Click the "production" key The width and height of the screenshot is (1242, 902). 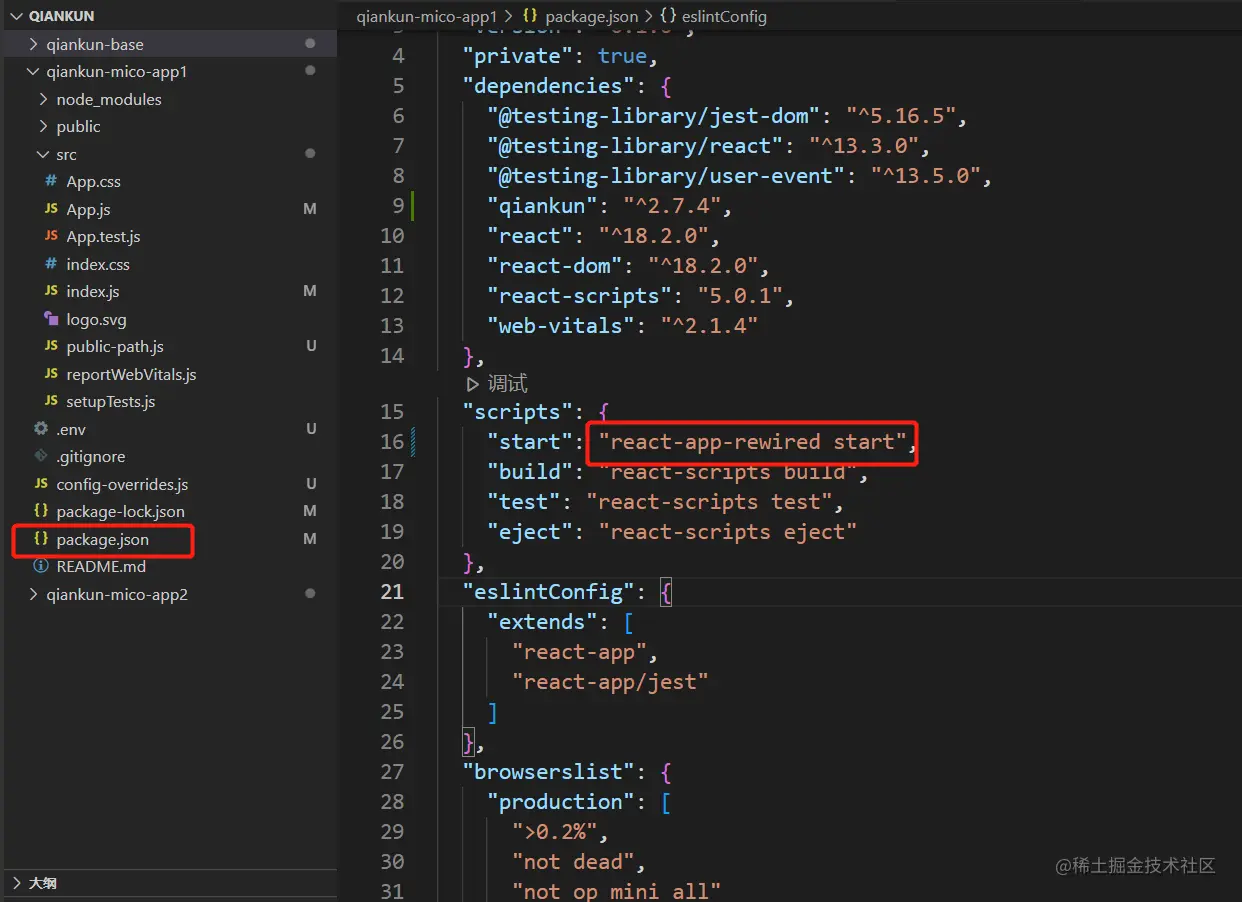pos(560,802)
